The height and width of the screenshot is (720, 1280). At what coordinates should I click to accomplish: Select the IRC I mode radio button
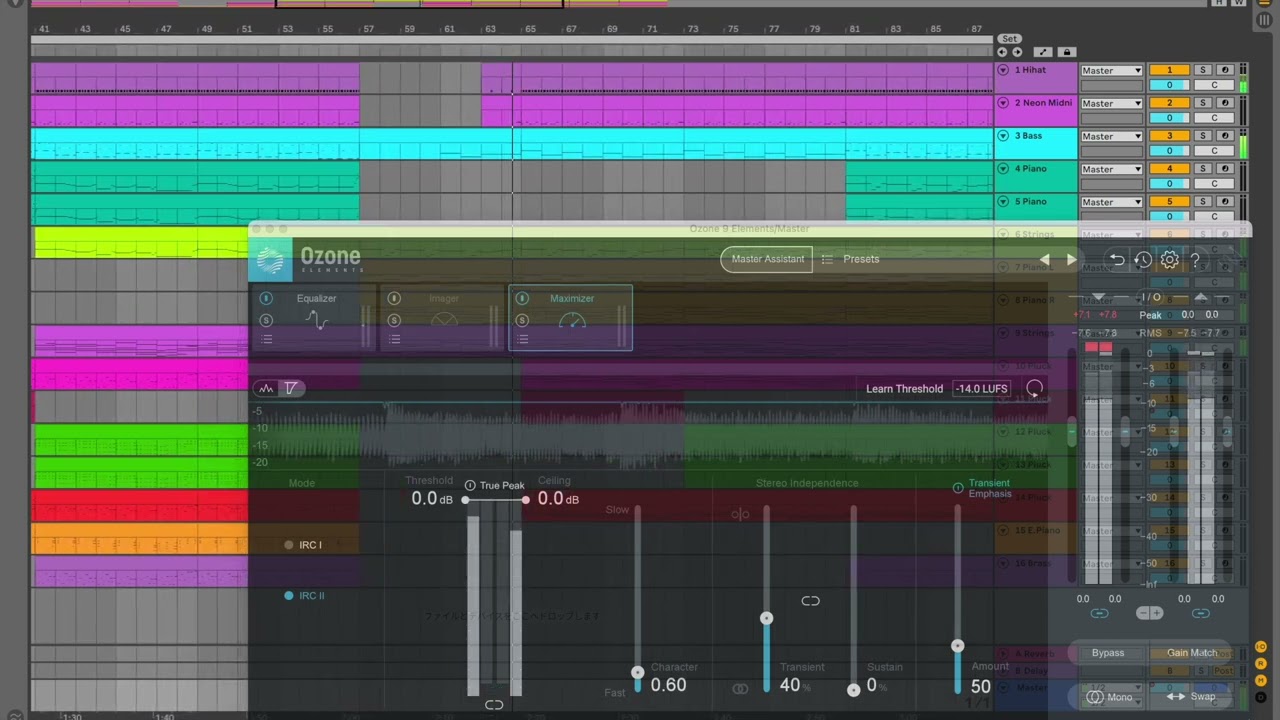pos(289,545)
